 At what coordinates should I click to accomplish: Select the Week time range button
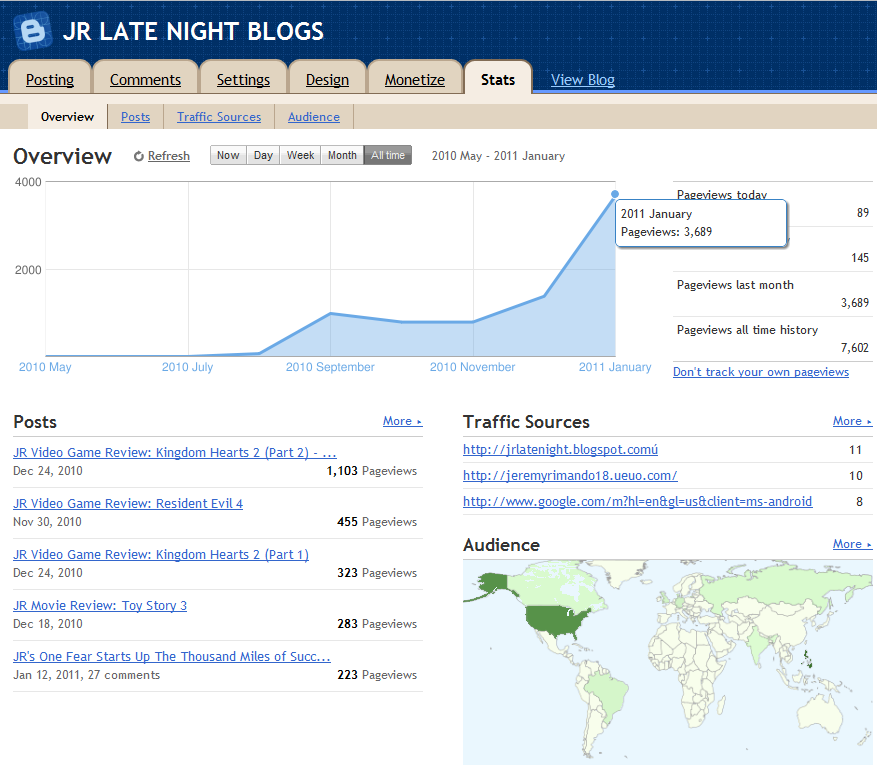click(x=299, y=155)
